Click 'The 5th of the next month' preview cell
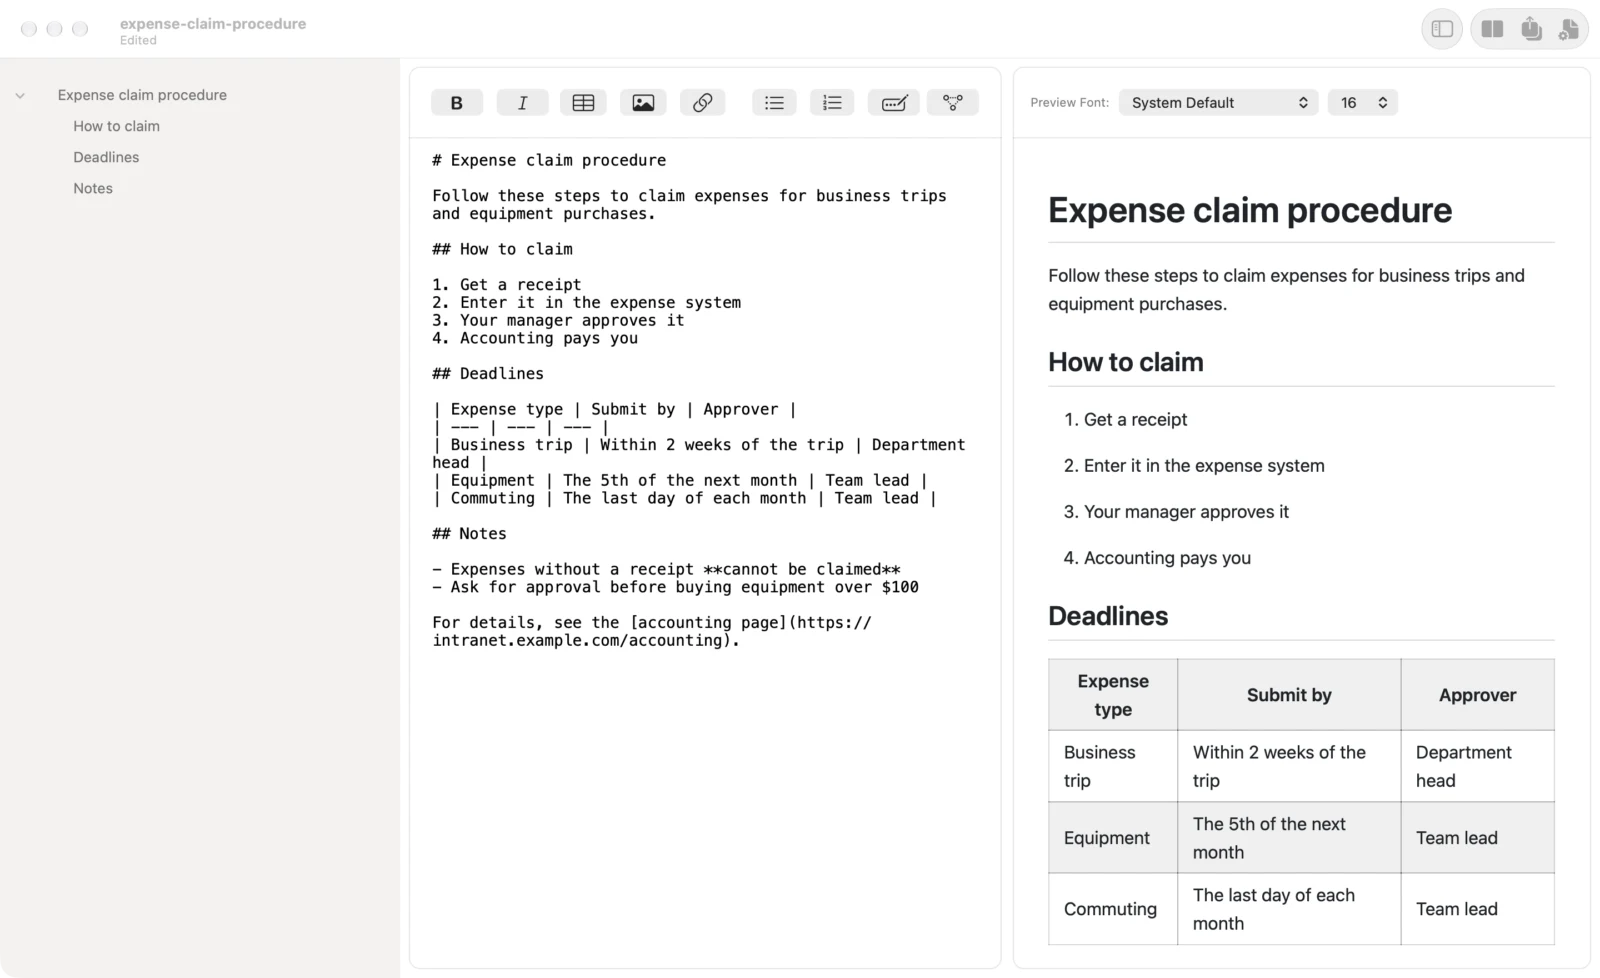Image resolution: width=1600 pixels, height=978 pixels. pyautogui.click(x=1289, y=838)
